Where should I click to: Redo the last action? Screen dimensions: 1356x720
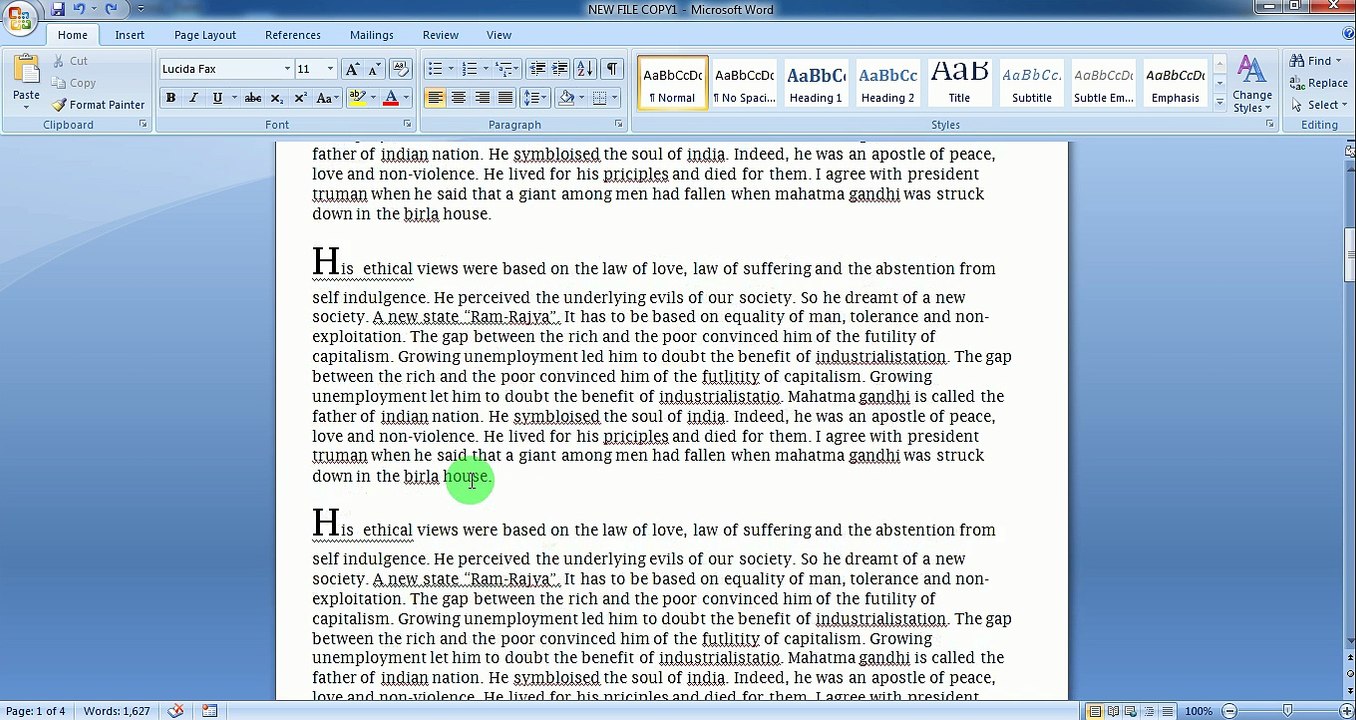pyautogui.click(x=110, y=9)
